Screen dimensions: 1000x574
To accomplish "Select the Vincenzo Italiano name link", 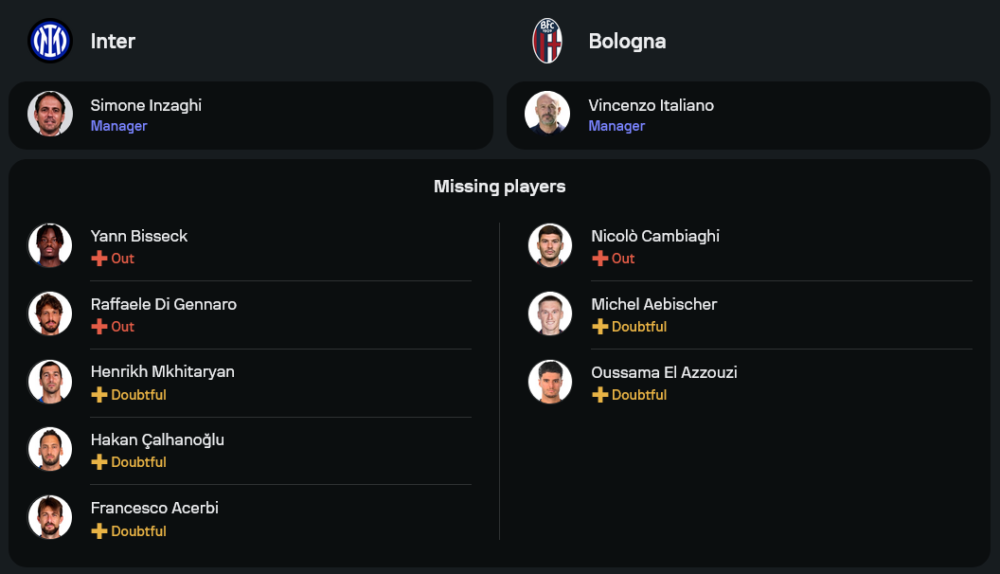I will 651,105.
